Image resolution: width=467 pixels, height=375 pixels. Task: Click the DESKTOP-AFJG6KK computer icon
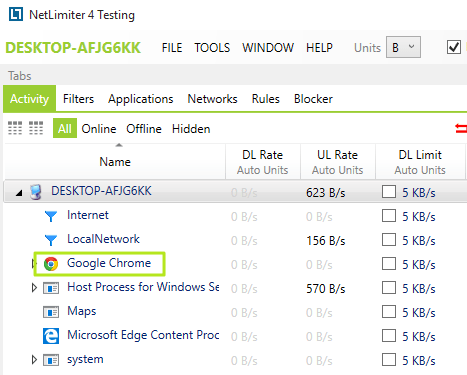click(36, 192)
